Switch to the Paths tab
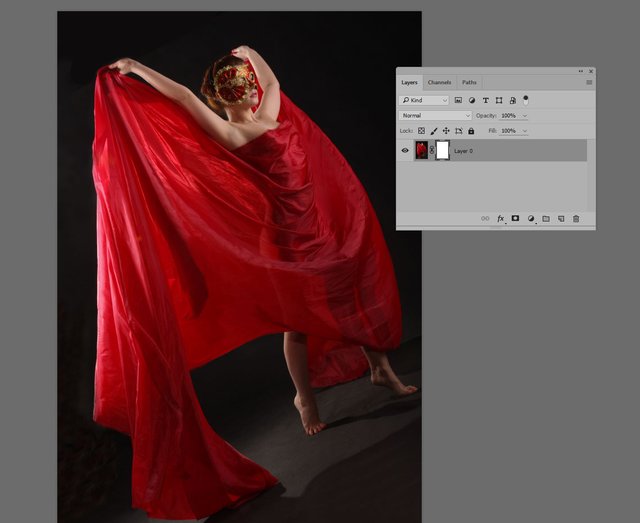Image resolution: width=640 pixels, height=523 pixels. [469, 82]
